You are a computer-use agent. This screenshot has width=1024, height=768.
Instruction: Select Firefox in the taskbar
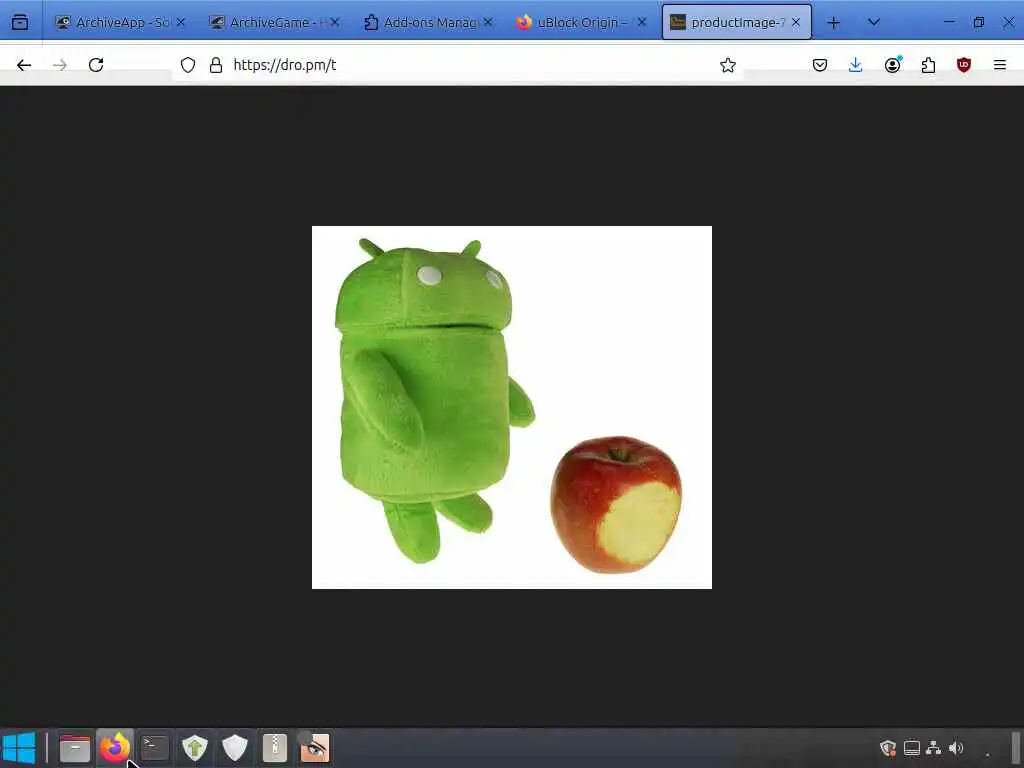[115, 748]
